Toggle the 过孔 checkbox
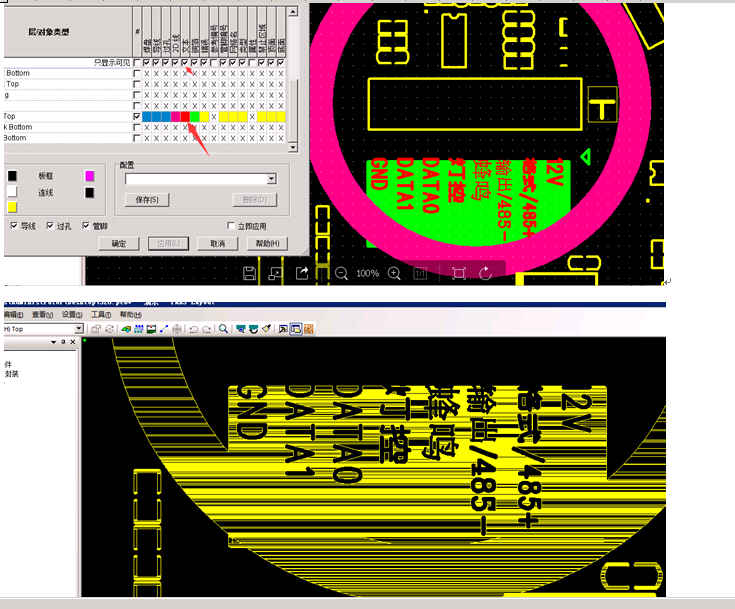This screenshot has height=609, width=735. tap(50, 226)
